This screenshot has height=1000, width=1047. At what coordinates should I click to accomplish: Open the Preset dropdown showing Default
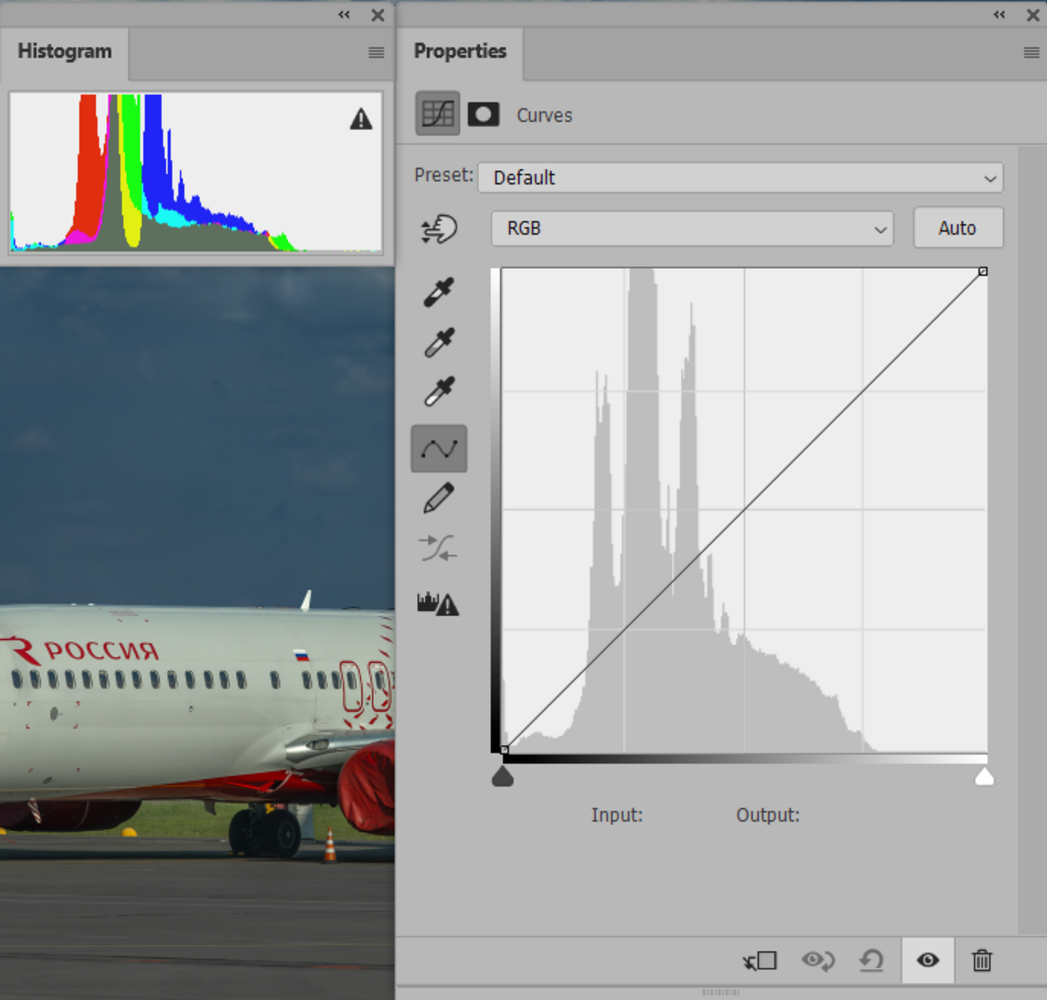coord(741,178)
